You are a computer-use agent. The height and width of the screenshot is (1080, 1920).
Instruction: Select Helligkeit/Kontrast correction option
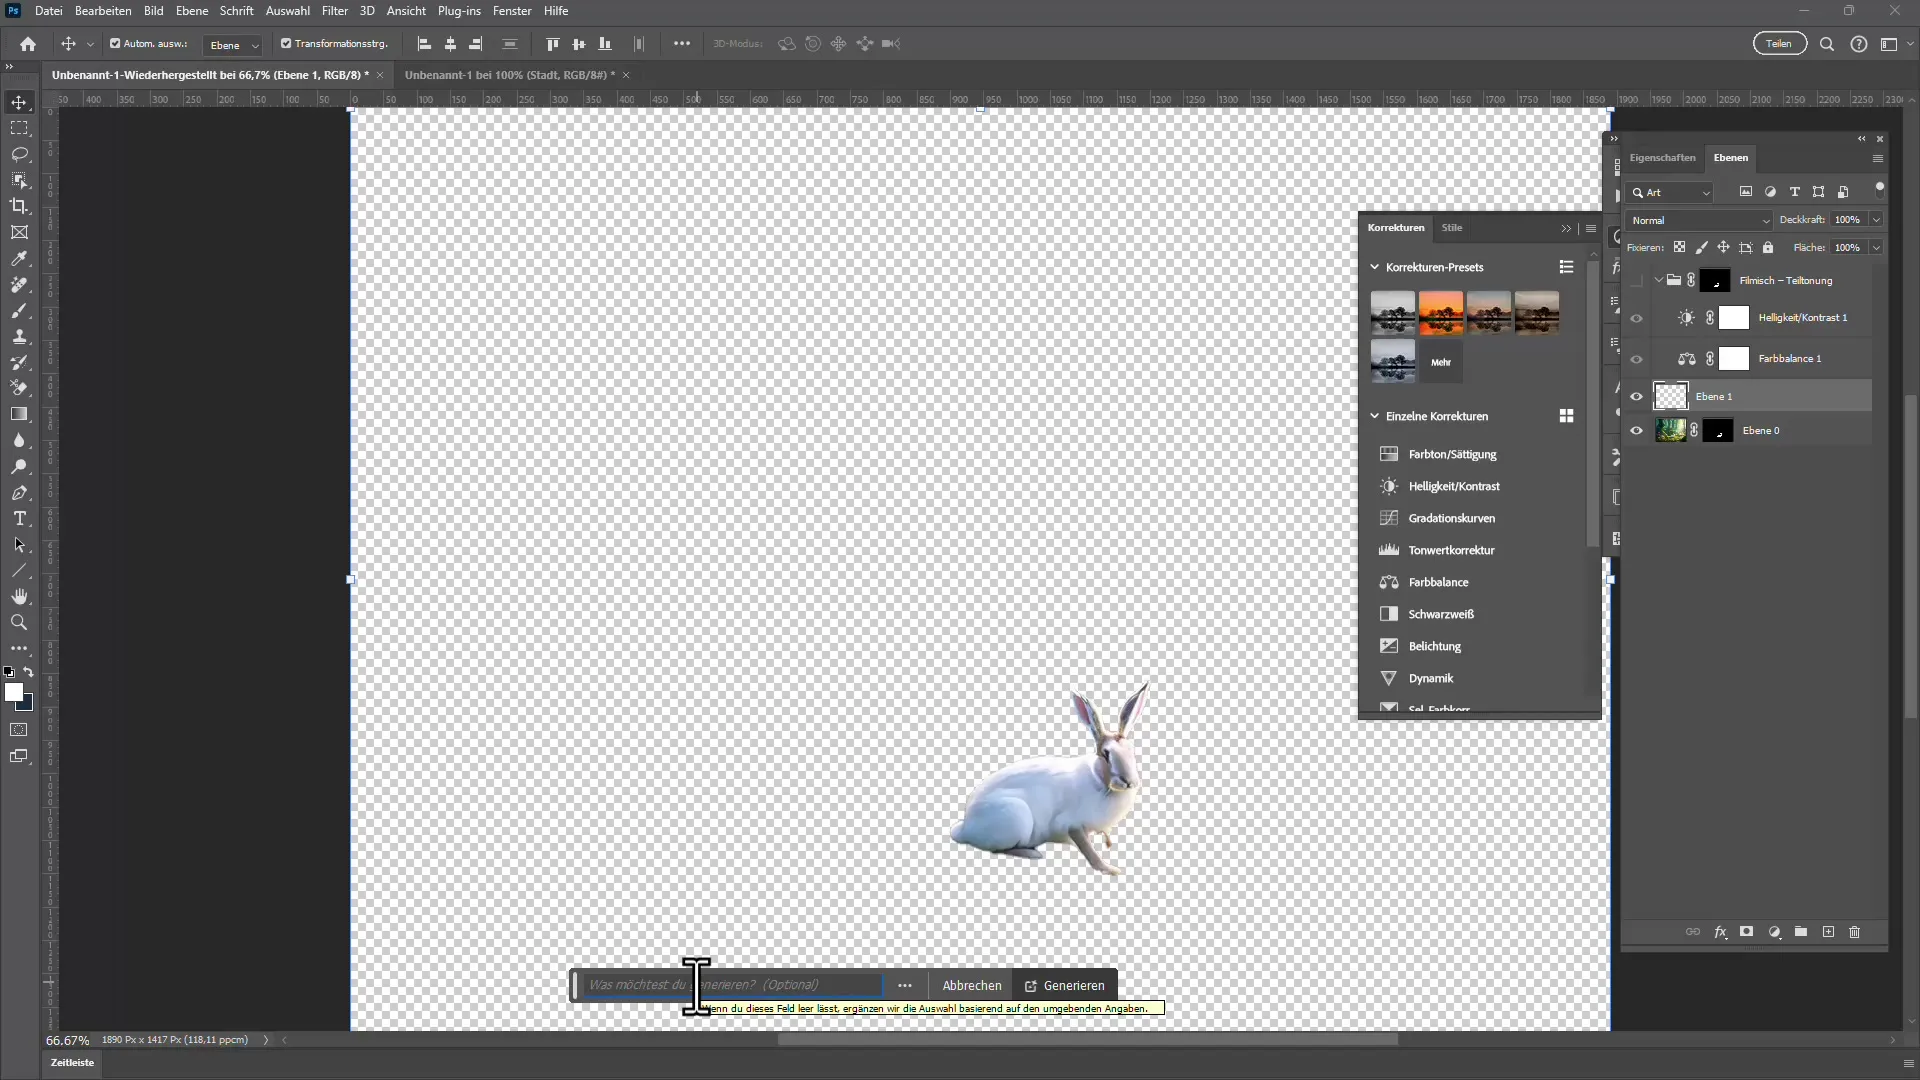tap(1455, 485)
